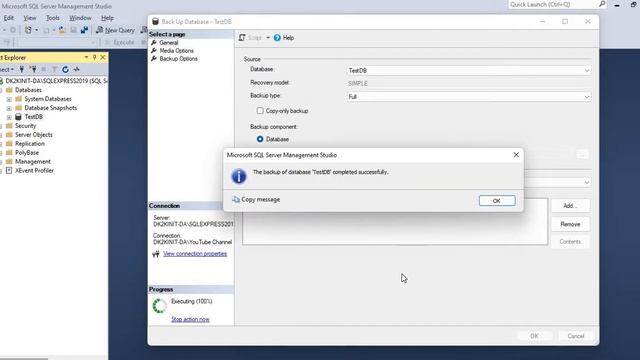Enable the Copy-only backup checkbox
The height and width of the screenshot is (360, 640).
point(260,111)
